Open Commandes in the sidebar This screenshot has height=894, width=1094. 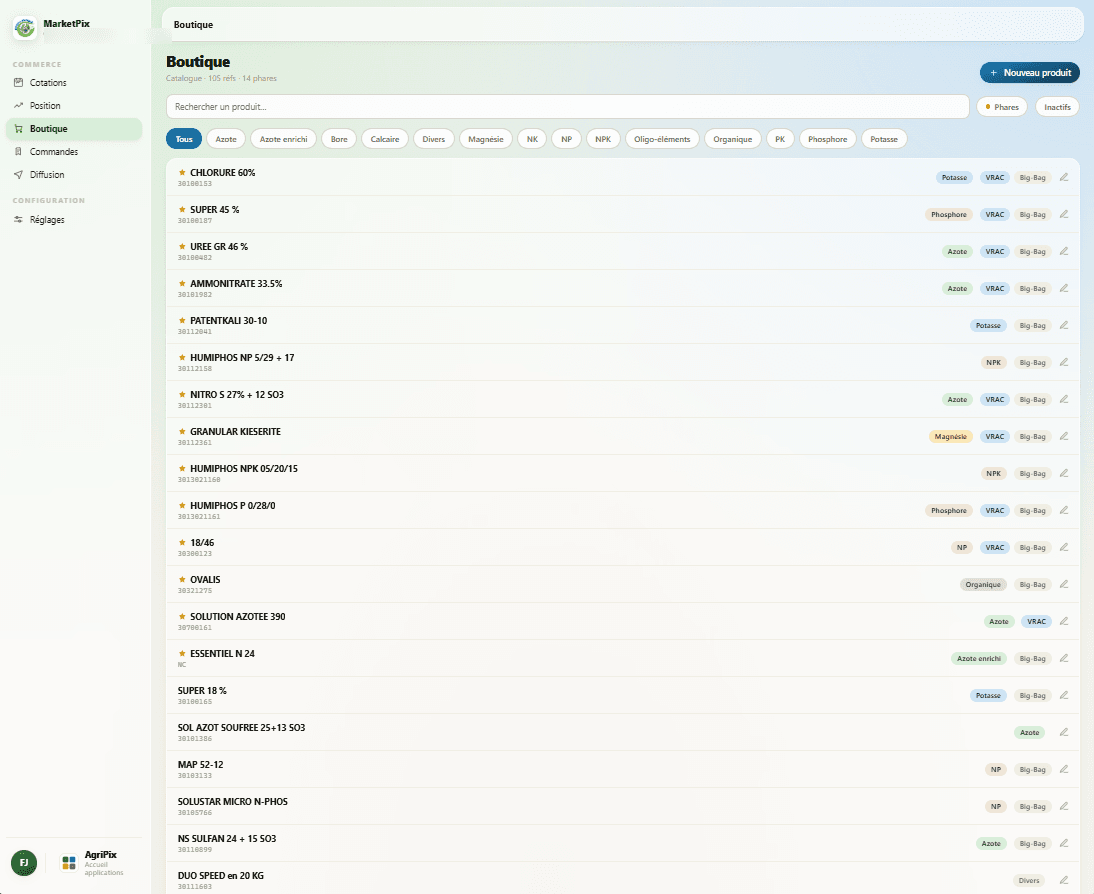click(x=74, y=151)
